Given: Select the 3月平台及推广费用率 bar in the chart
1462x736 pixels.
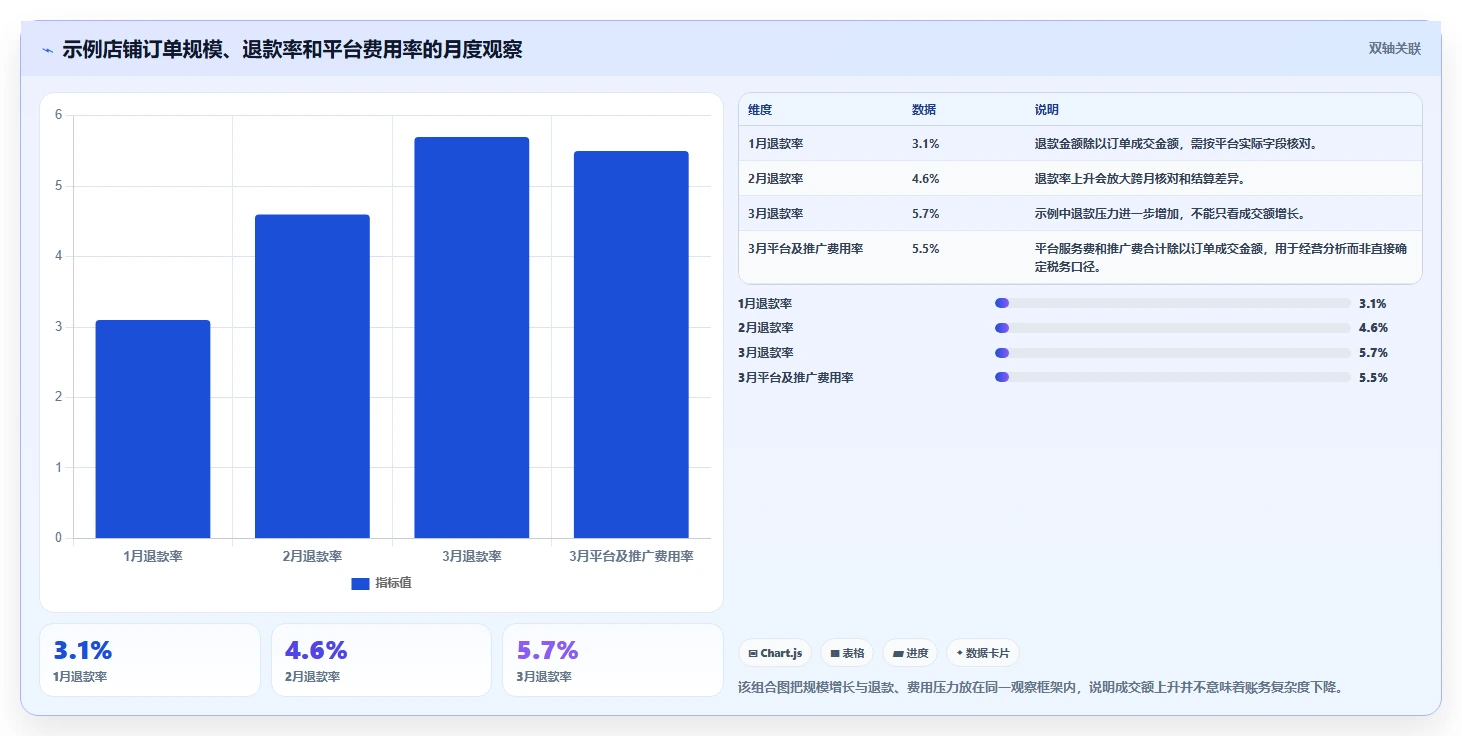Looking at the screenshot, I should pos(631,345).
